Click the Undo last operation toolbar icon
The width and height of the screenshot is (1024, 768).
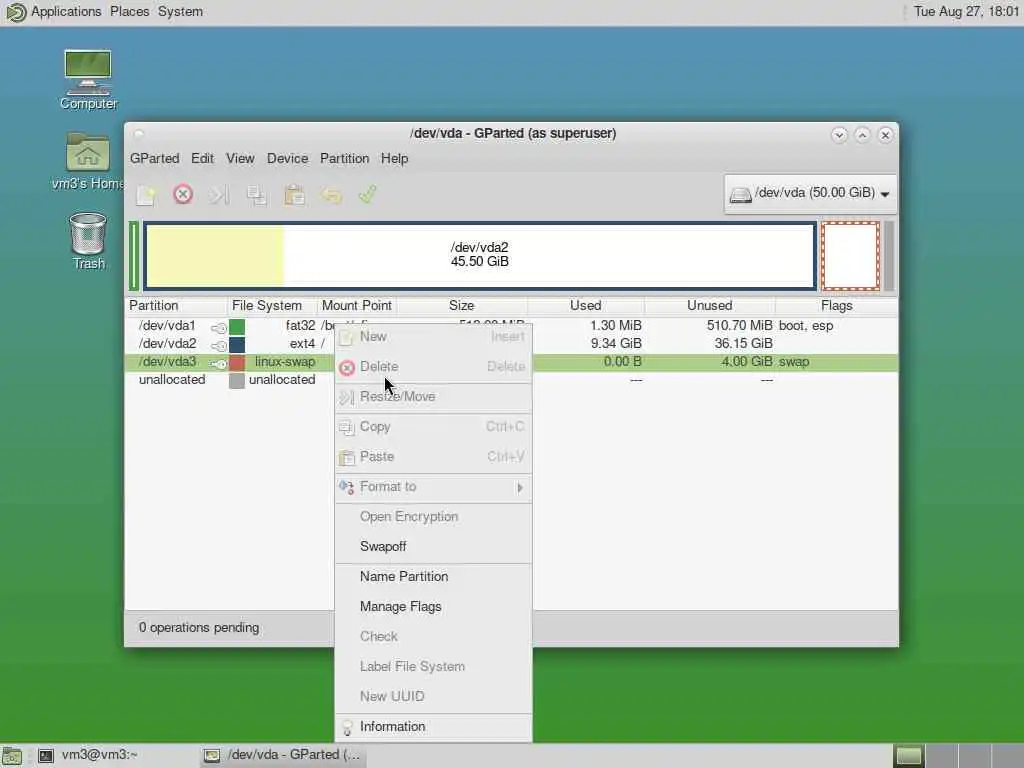point(331,195)
